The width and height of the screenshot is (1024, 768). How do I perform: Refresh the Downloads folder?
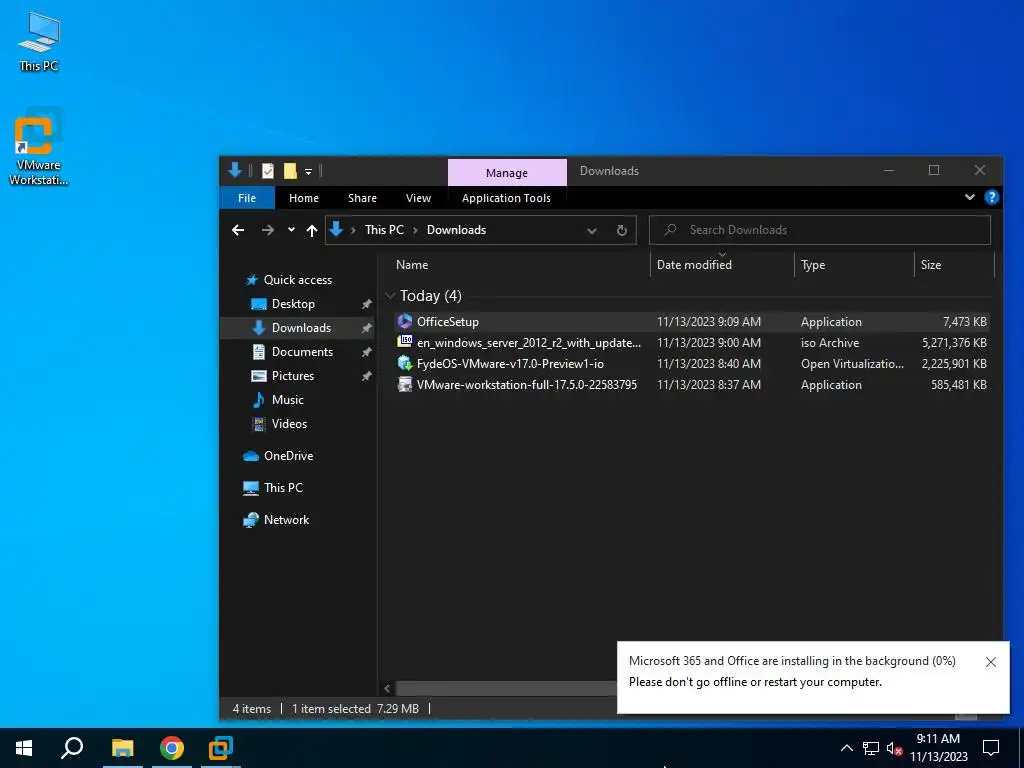pyautogui.click(x=622, y=231)
